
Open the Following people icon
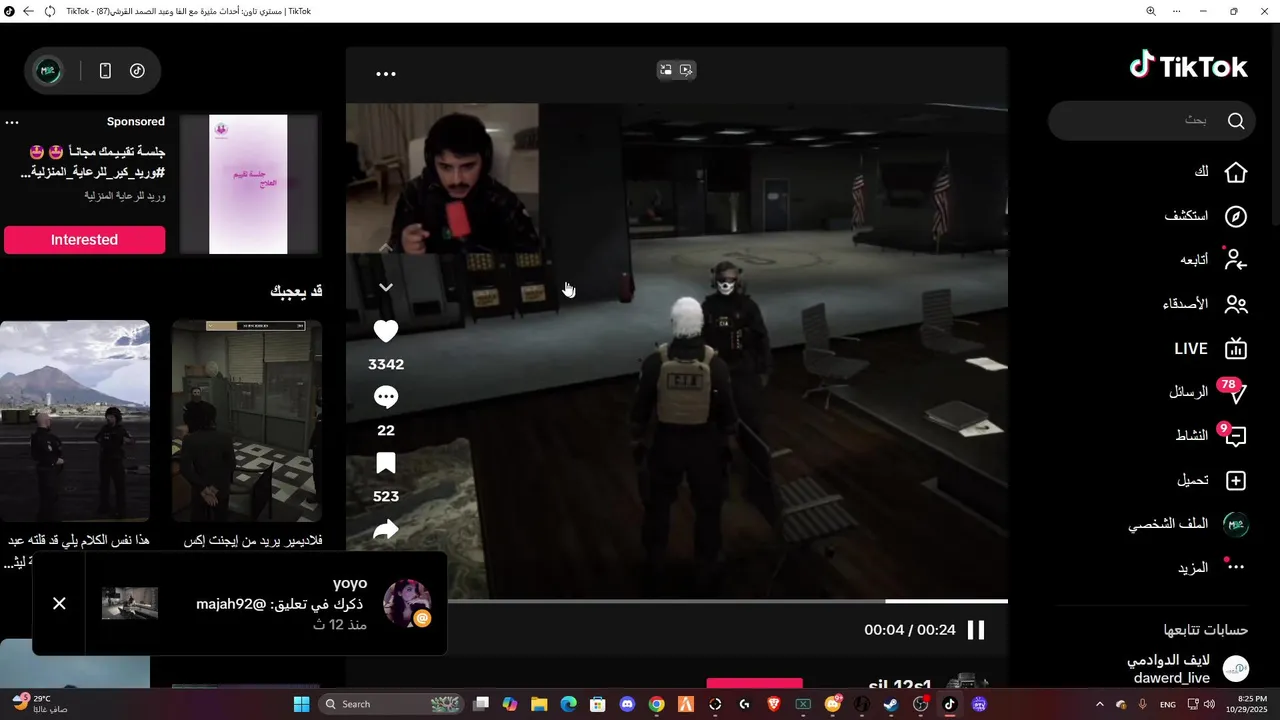pyautogui.click(x=1236, y=260)
